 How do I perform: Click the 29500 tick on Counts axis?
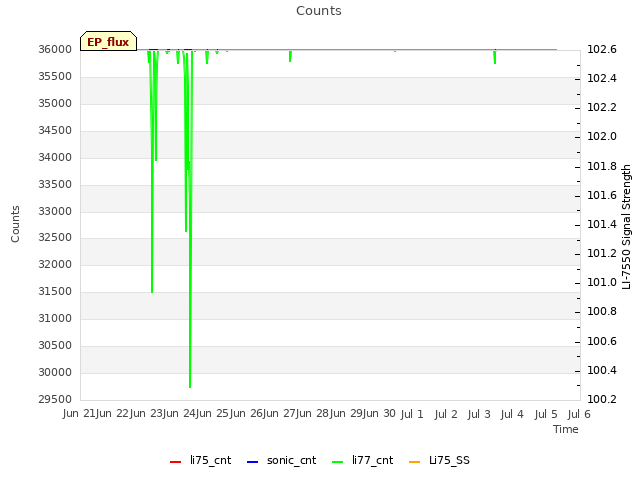pyautogui.click(x=55, y=399)
